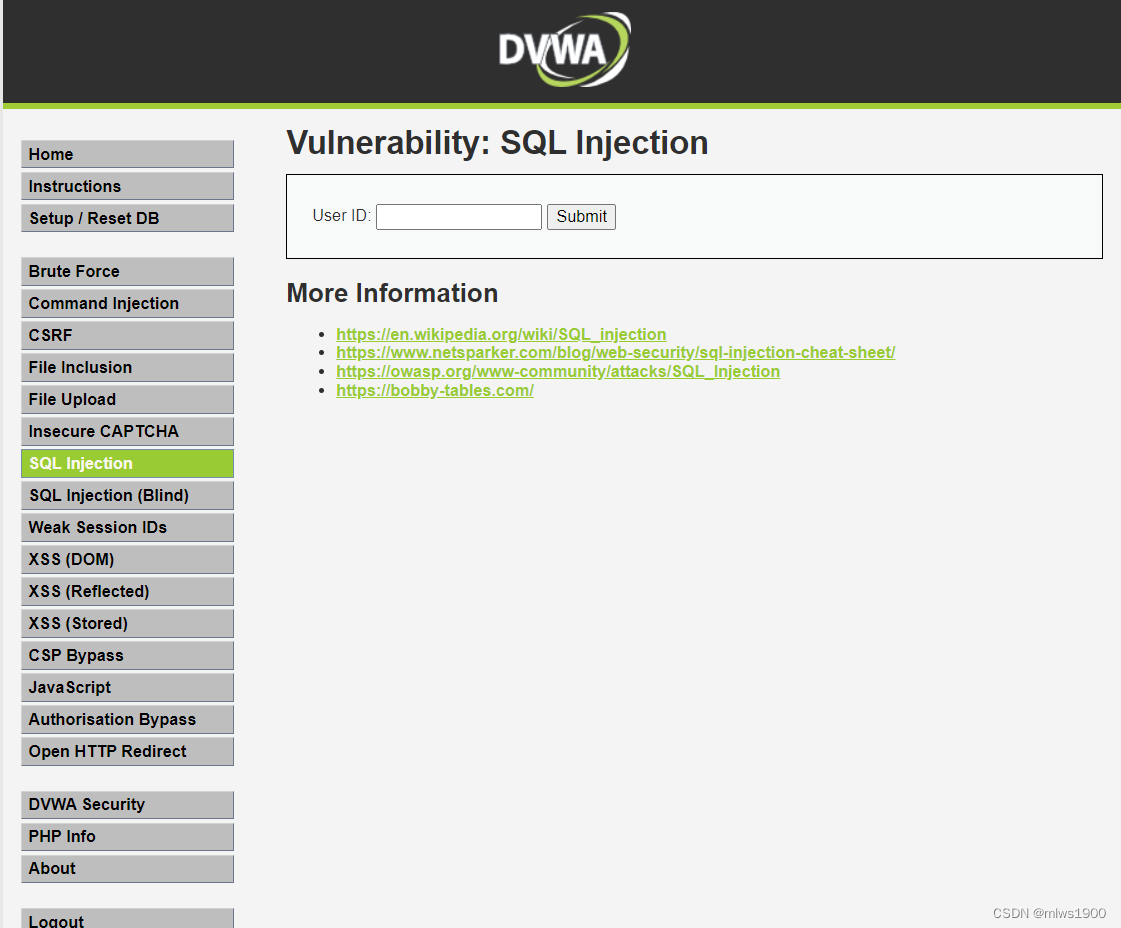Screen dimensions: 1121x928
Task: Open File Inclusion vulnerability page
Action: (x=127, y=367)
